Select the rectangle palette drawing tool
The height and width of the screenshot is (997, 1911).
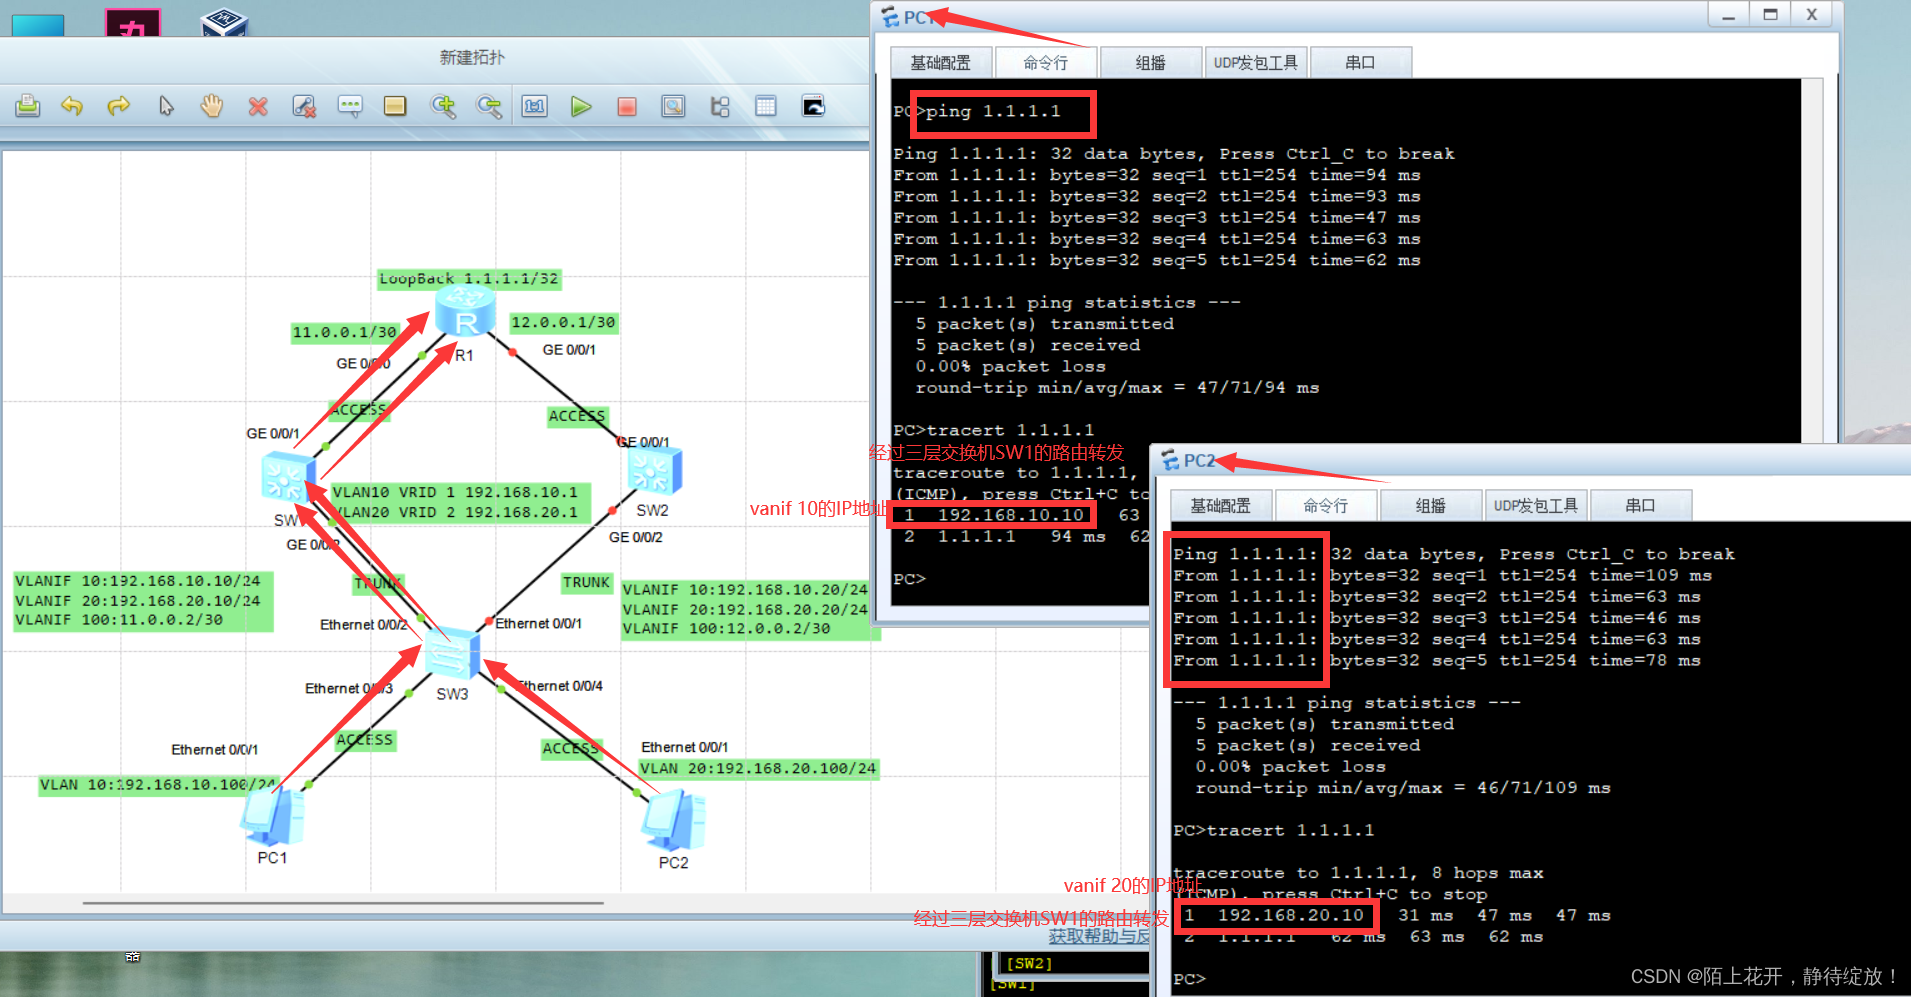pos(395,106)
